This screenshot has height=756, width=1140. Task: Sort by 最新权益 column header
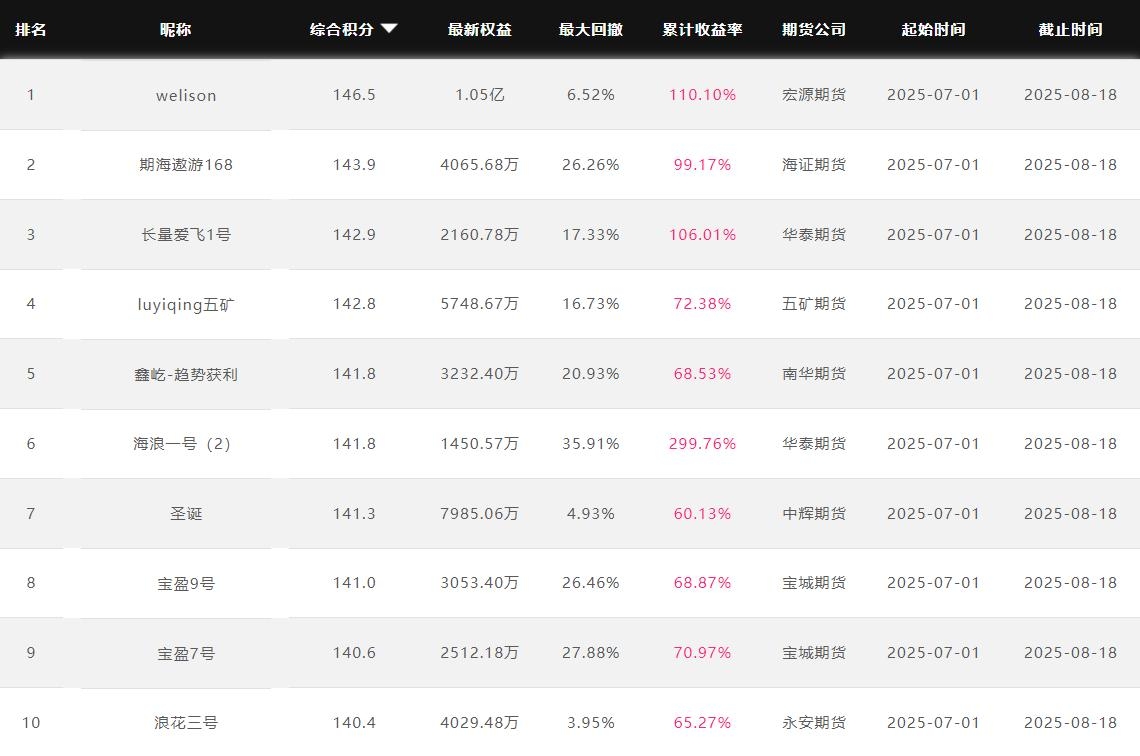(479, 30)
